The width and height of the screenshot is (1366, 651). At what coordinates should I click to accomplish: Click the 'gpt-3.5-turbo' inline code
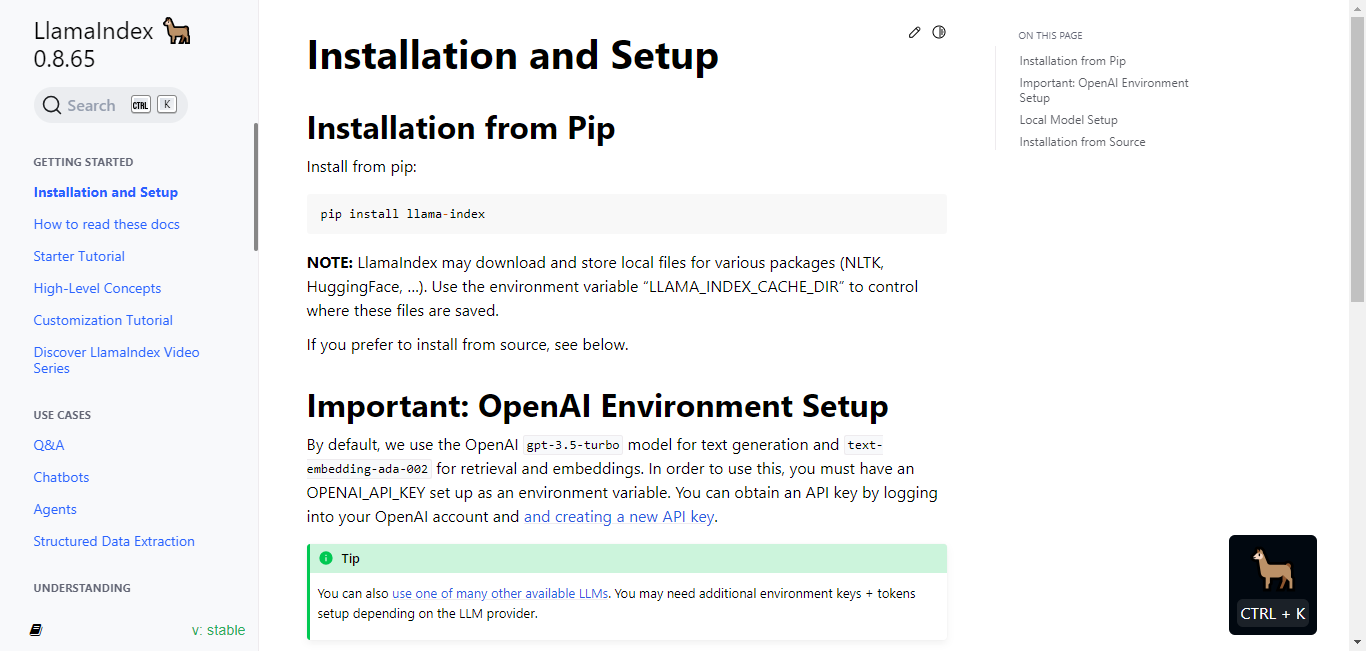click(x=573, y=445)
